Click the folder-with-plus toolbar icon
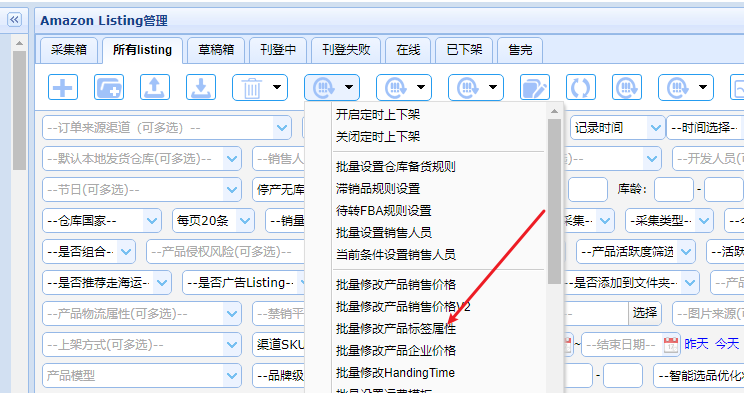This screenshot has width=744, height=393. [109, 87]
